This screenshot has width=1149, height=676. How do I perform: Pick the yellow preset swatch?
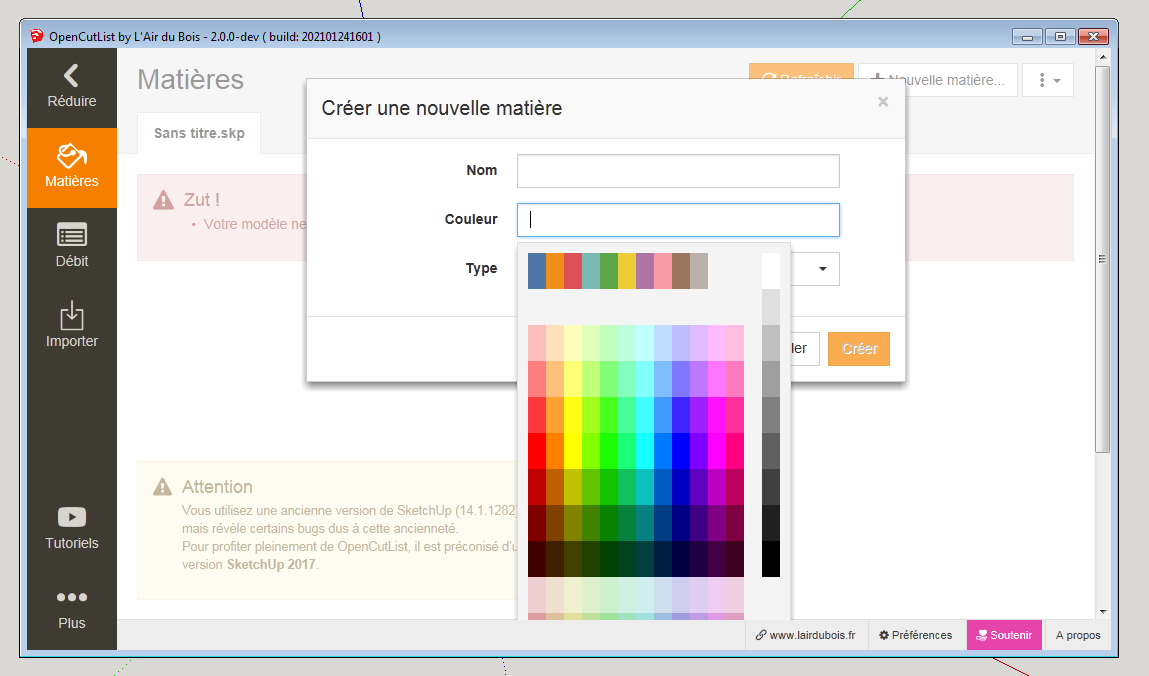click(x=627, y=271)
